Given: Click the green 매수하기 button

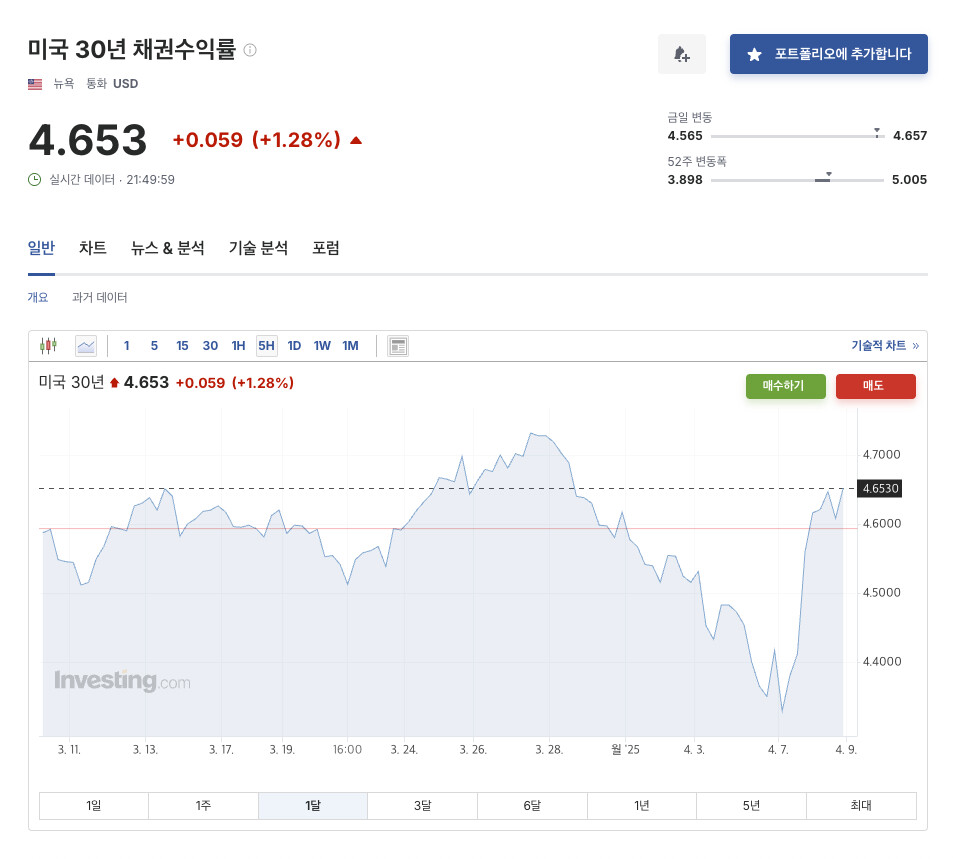Looking at the screenshot, I should pos(783,386).
